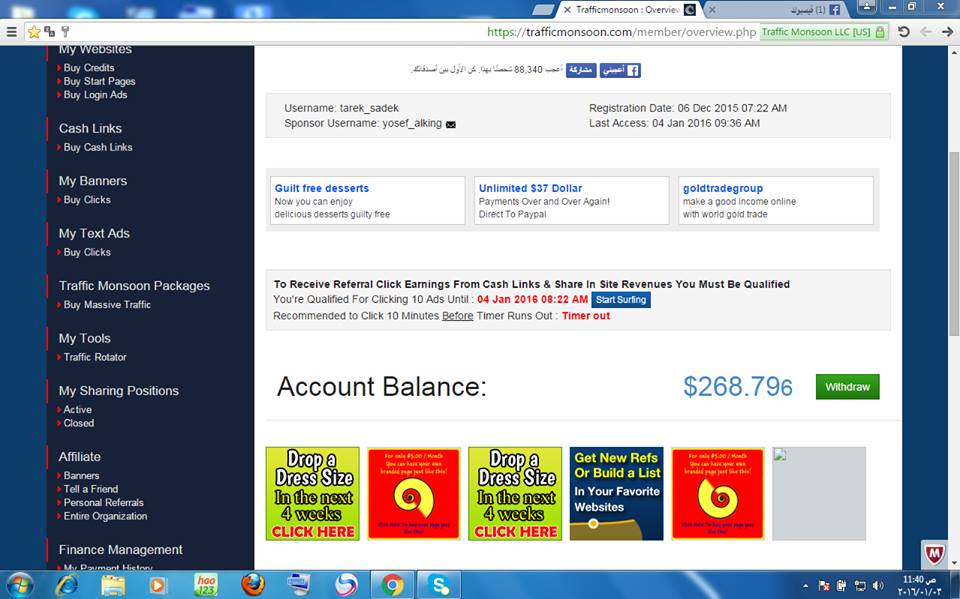Click the Chrome user profile icon

[867, 7]
